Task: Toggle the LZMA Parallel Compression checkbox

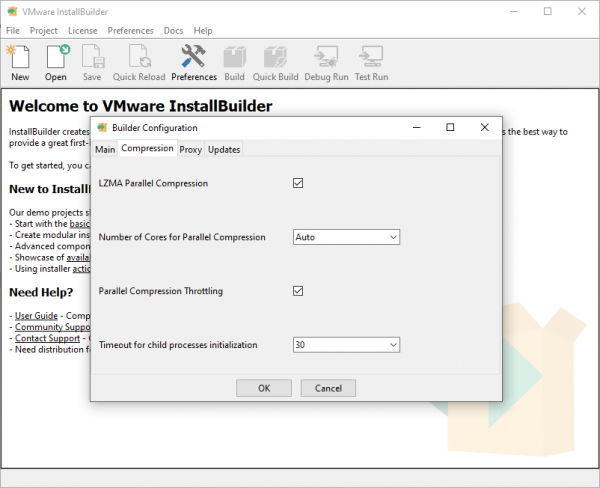Action: [x=298, y=183]
